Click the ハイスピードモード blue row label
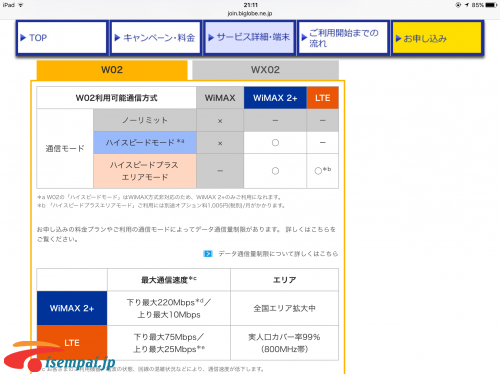The width and height of the screenshot is (500, 374). 145,143
